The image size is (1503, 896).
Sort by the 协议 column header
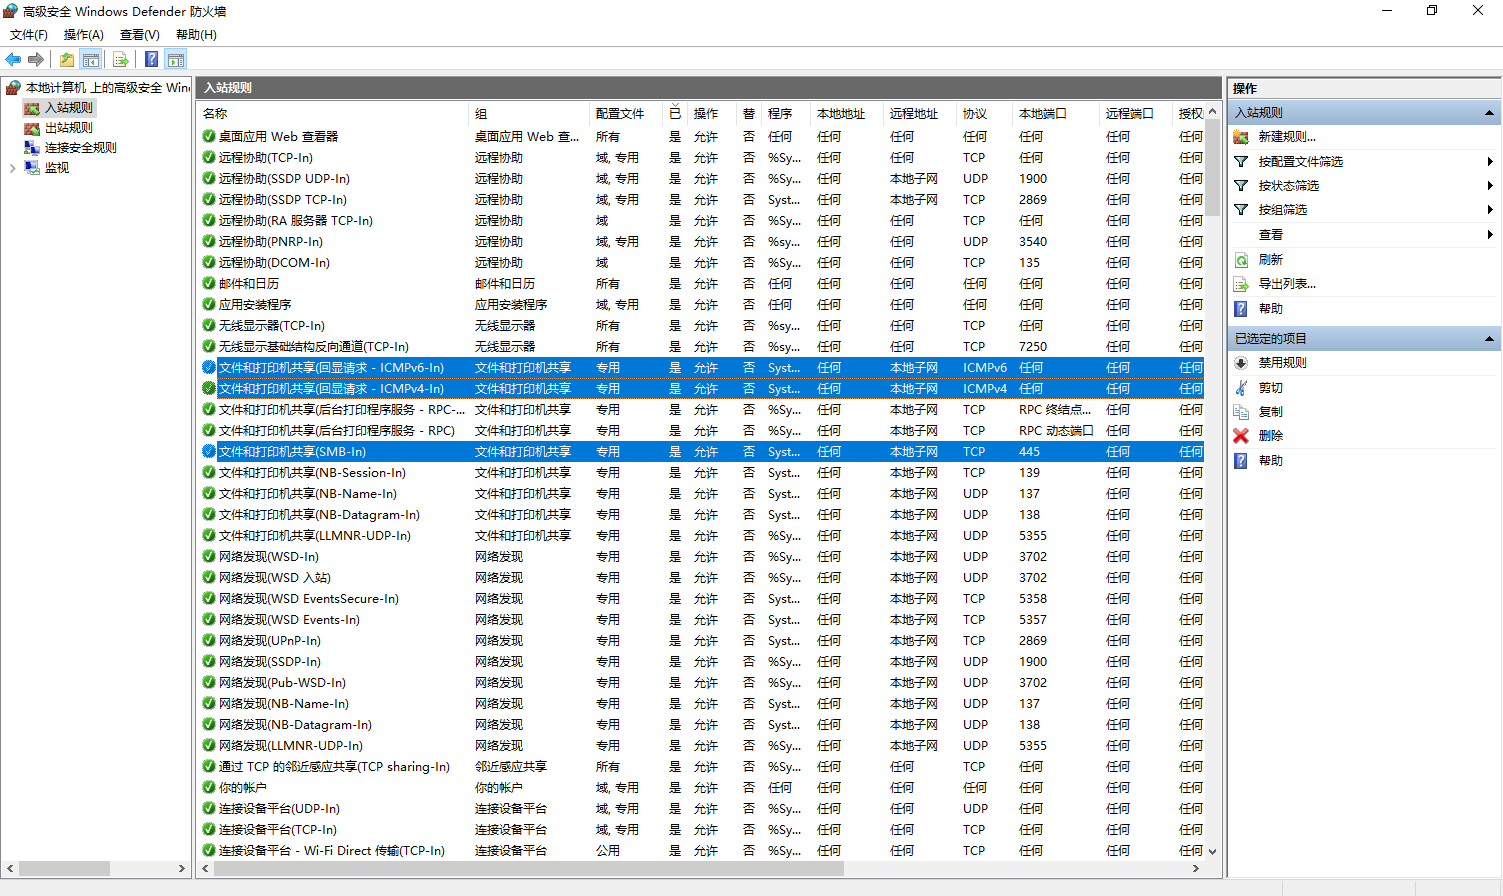(984, 114)
